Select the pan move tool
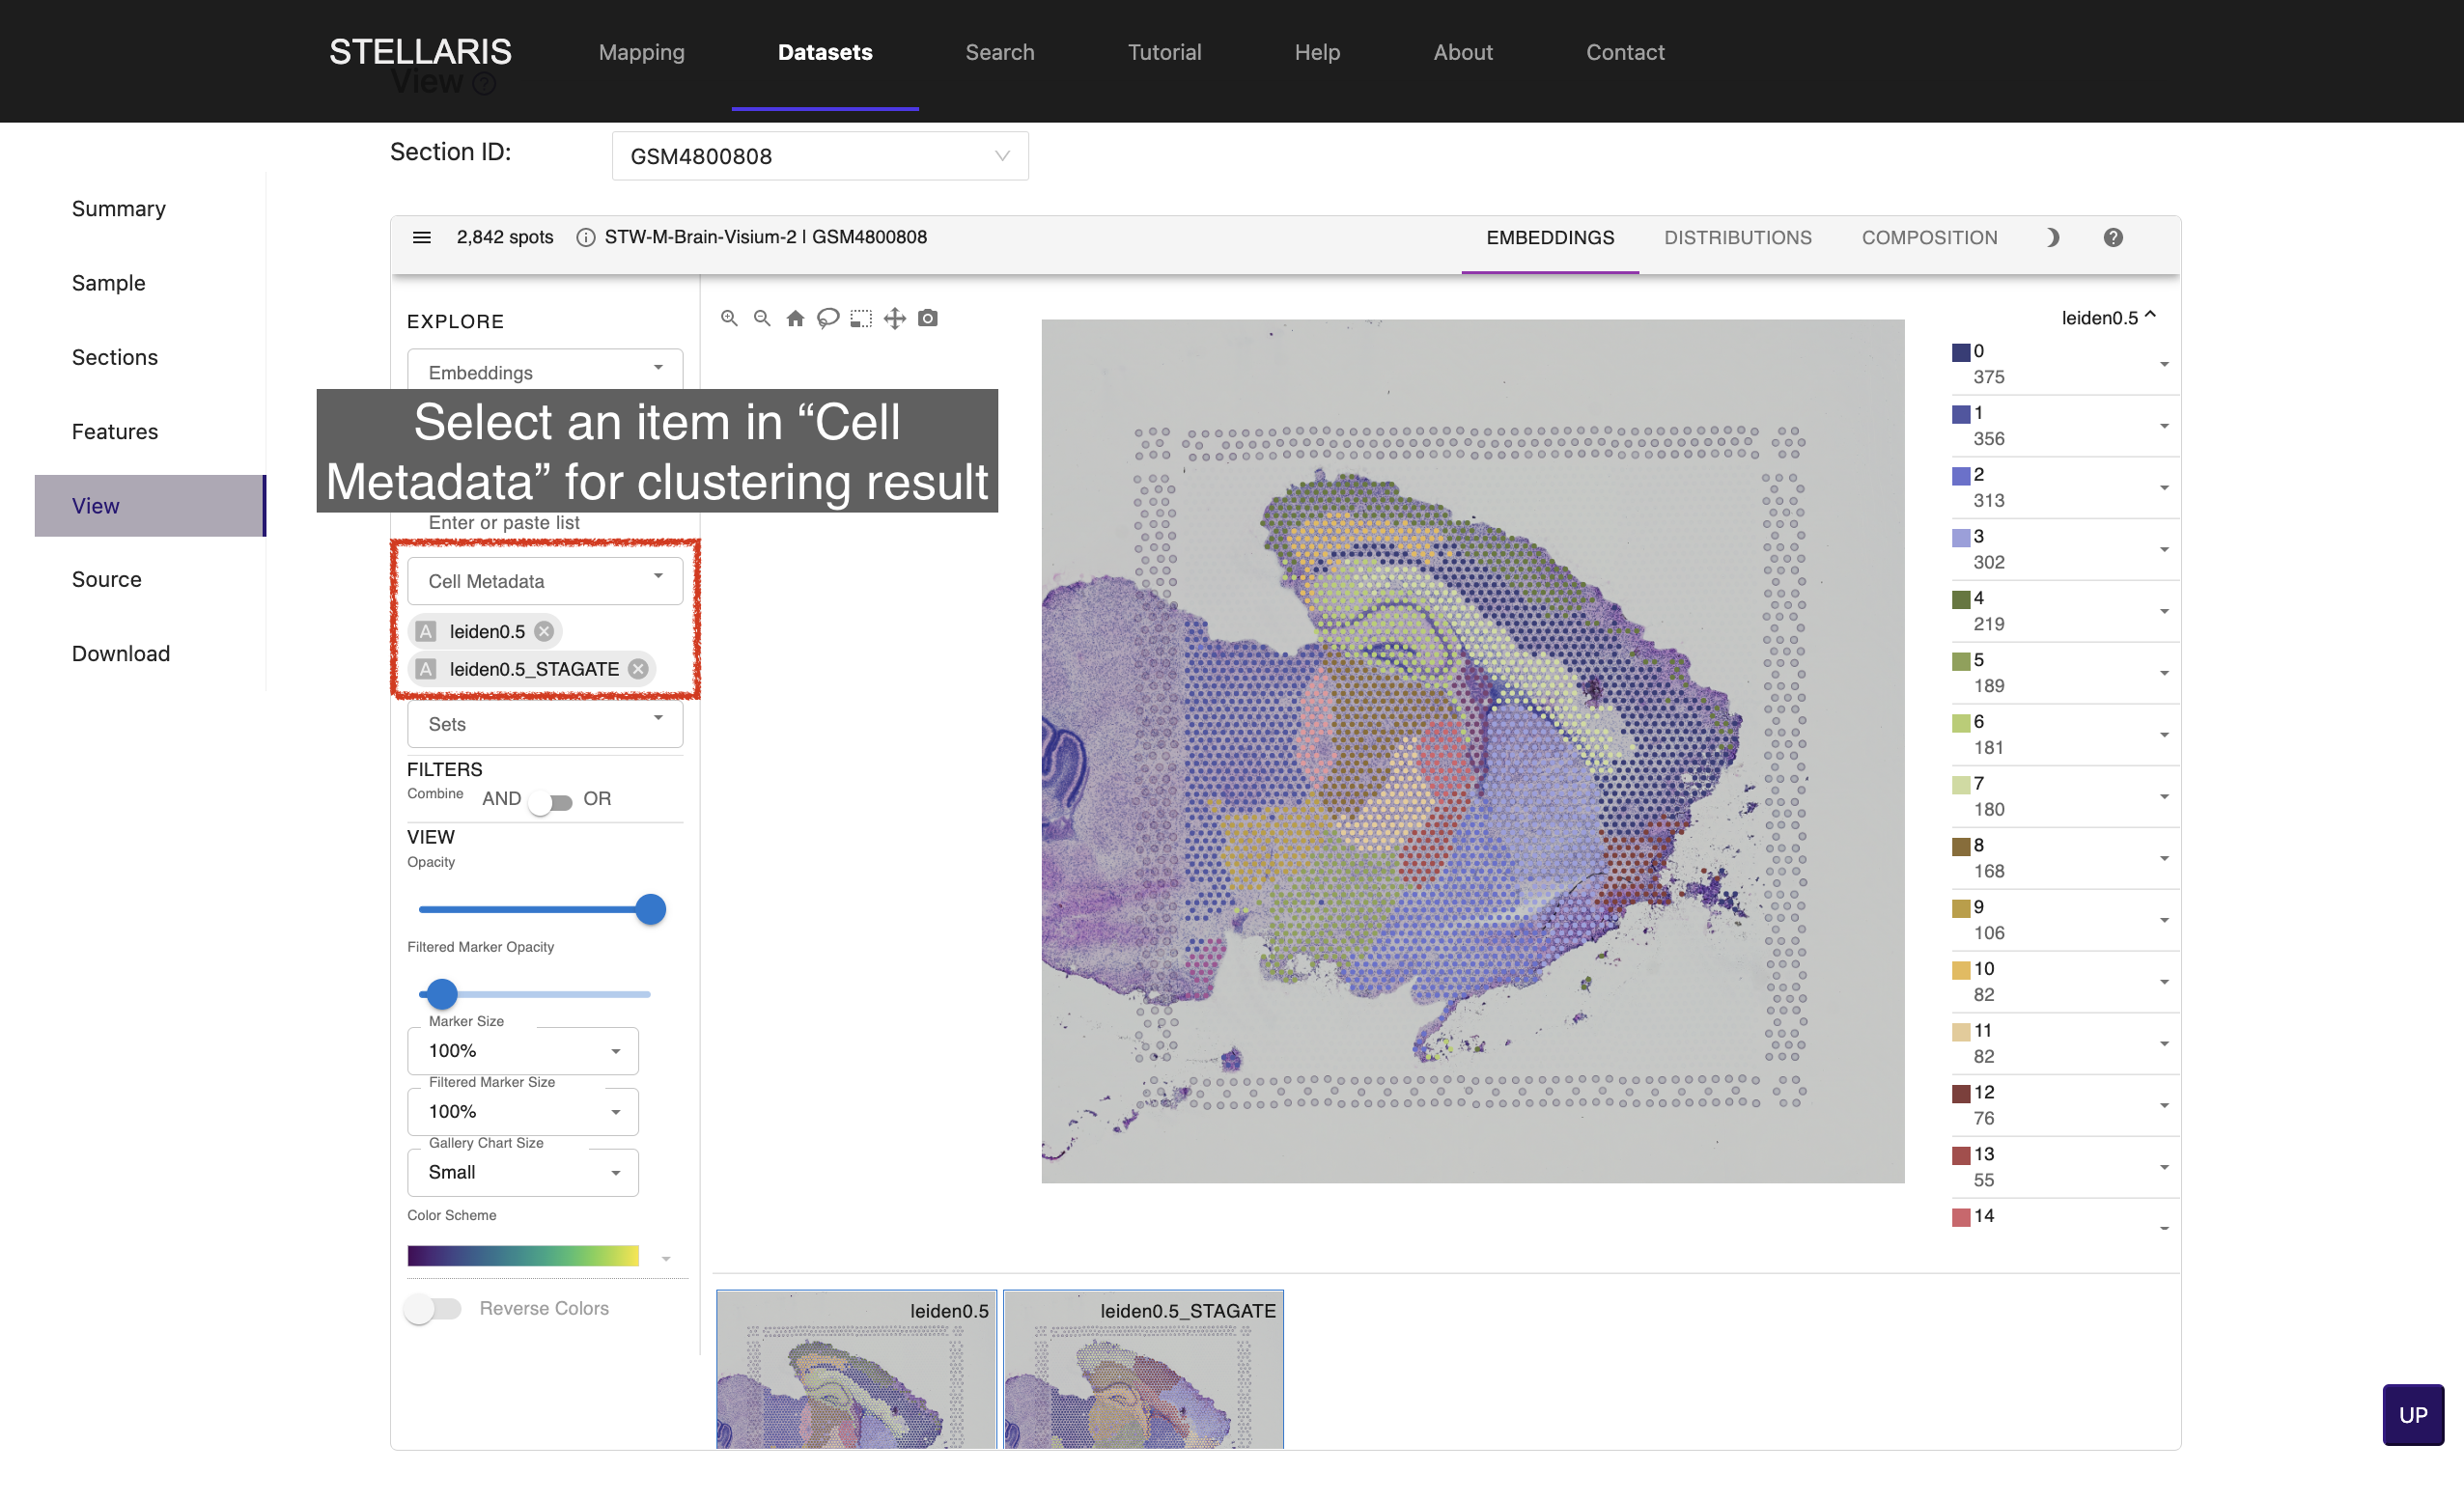 [895, 318]
